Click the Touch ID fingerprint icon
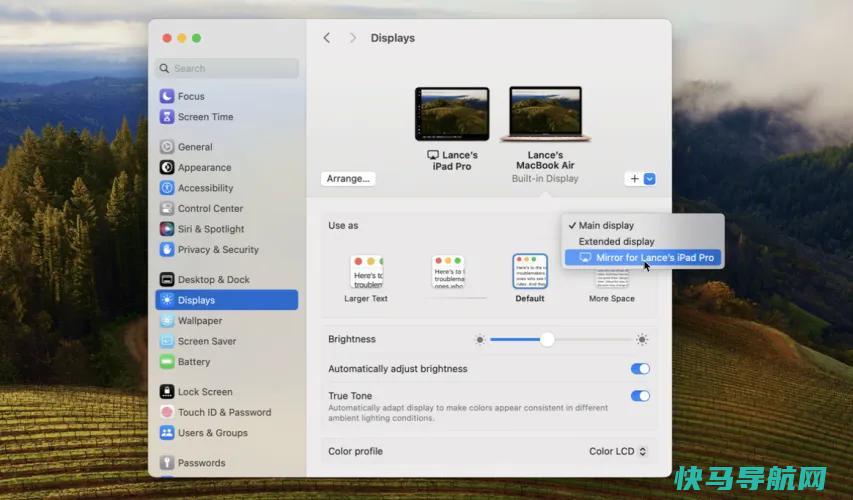The width and height of the screenshot is (853, 500). coord(167,412)
